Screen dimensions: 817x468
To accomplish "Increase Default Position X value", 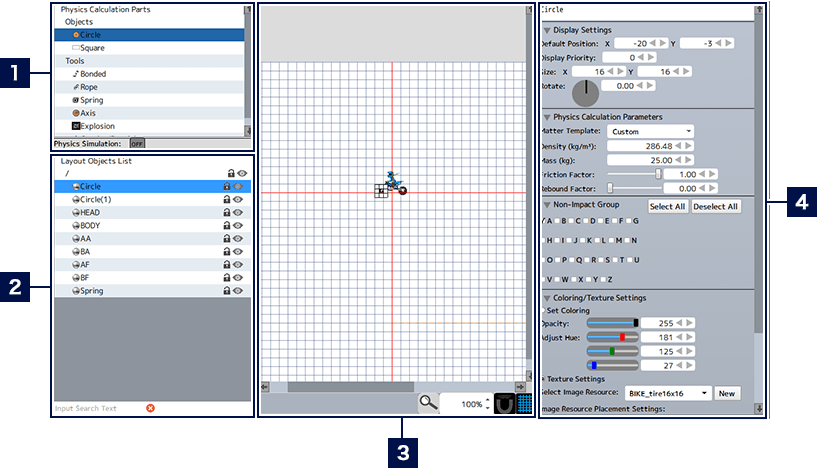I will tap(663, 43).
